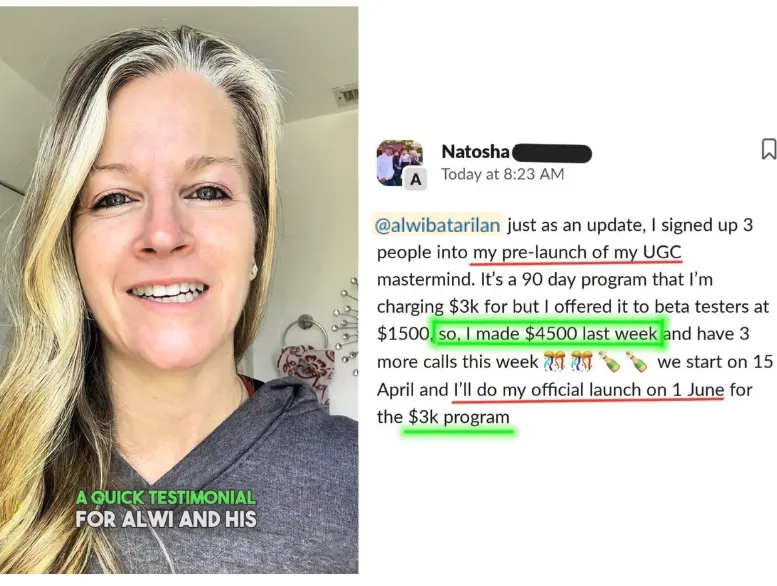Select the second party popper emoji

[x=581, y=362]
